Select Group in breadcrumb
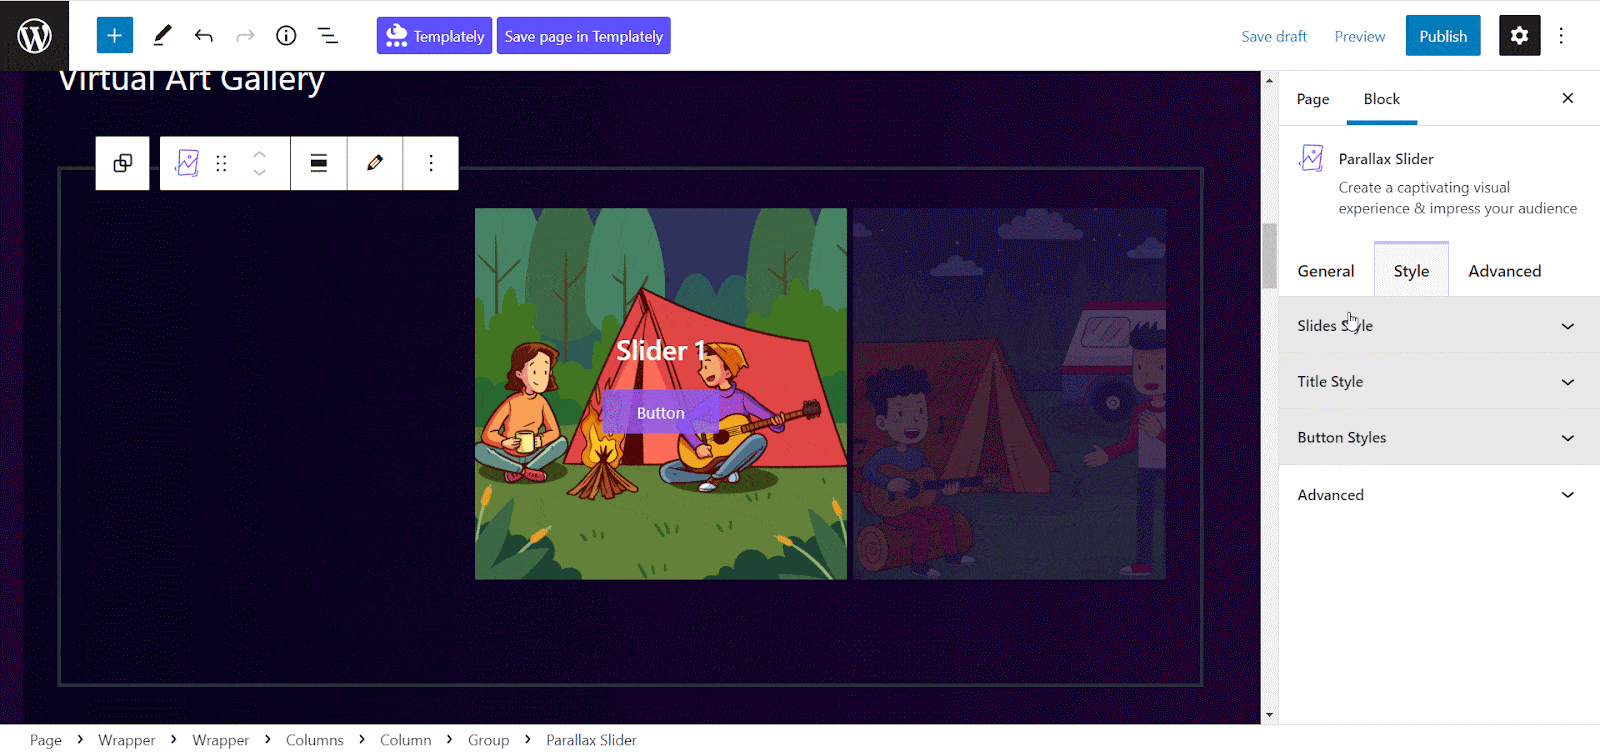Image resolution: width=1600 pixels, height=752 pixels. click(x=489, y=740)
